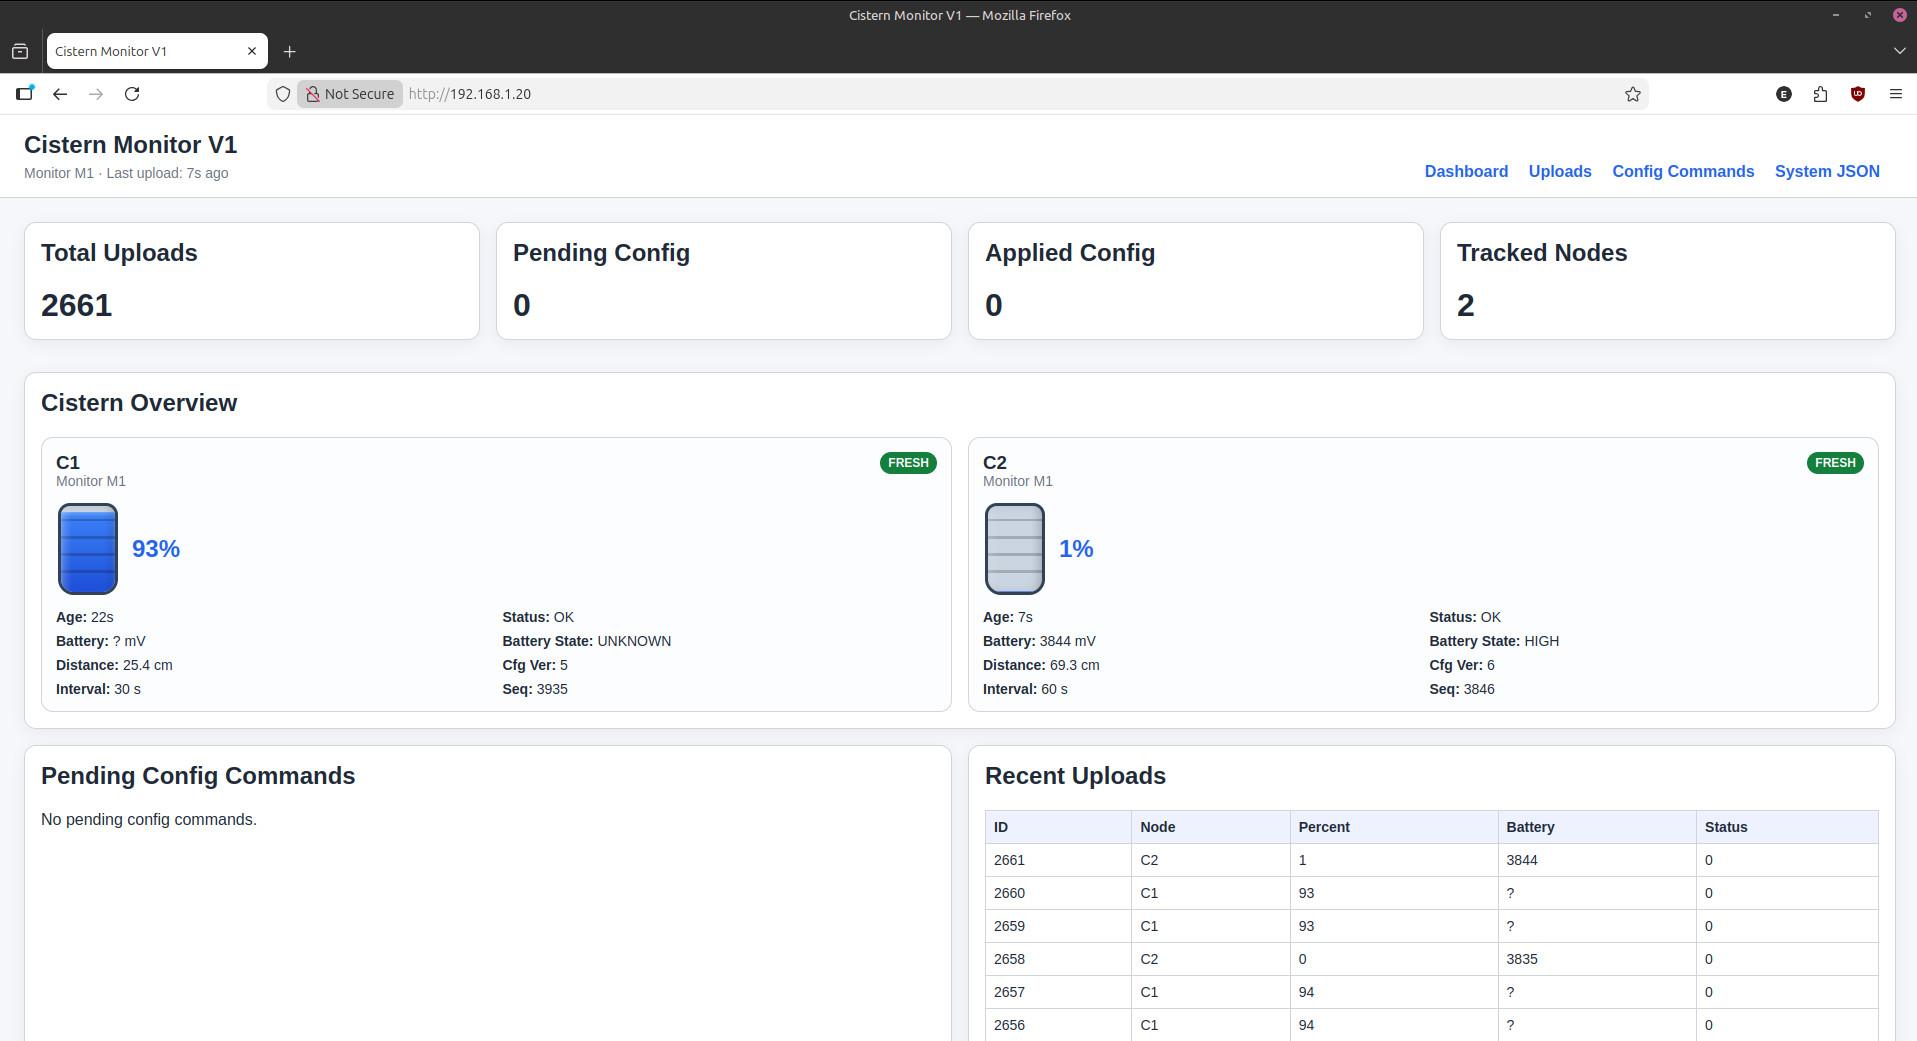This screenshot has height=1041, width=1917.
Task: View the System JSON link
Action: 1826,172
